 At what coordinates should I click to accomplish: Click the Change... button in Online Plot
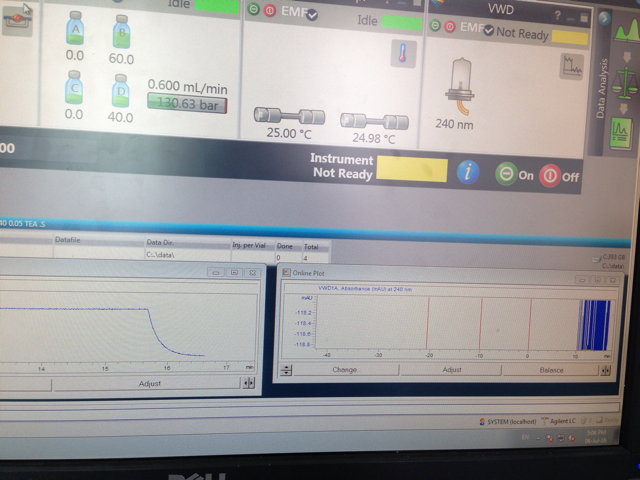coord(346,369)
